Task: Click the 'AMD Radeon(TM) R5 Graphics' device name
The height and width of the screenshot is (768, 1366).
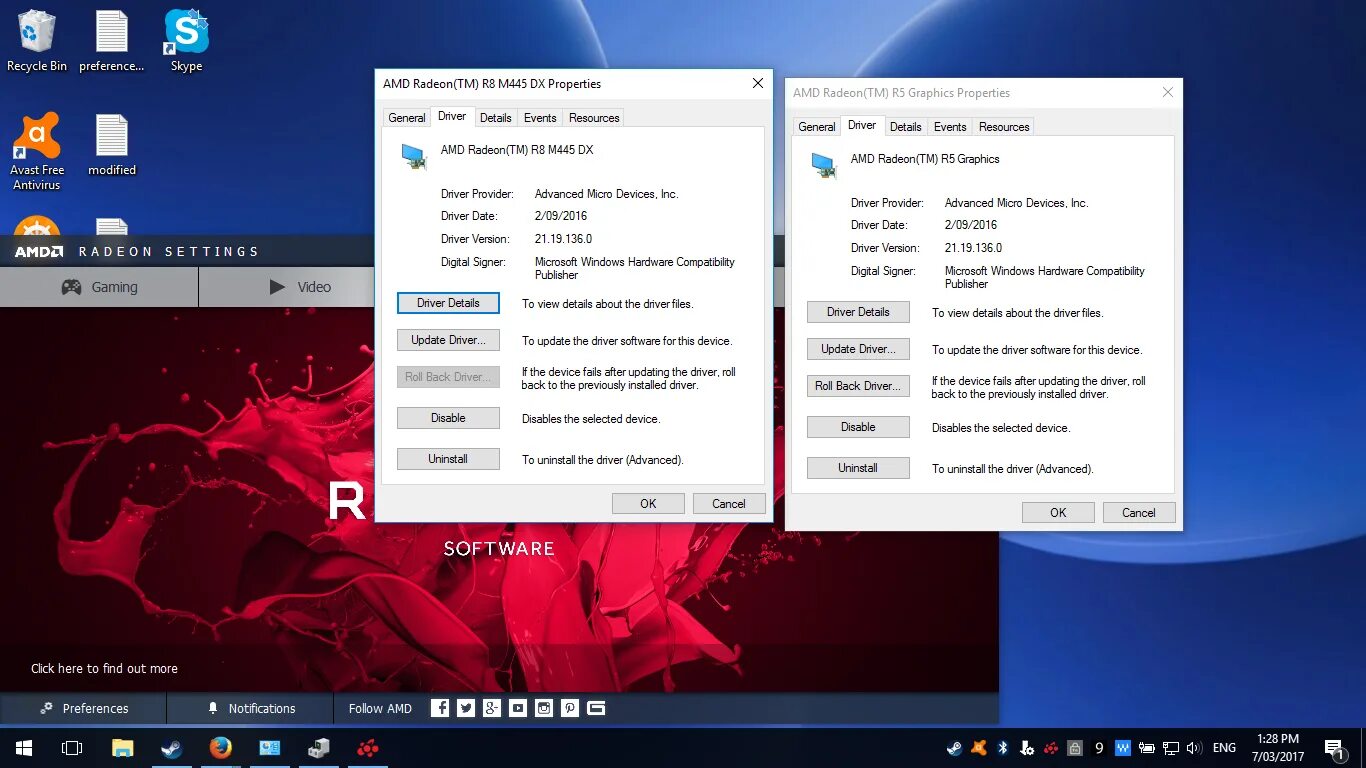Action: point(925,159)
